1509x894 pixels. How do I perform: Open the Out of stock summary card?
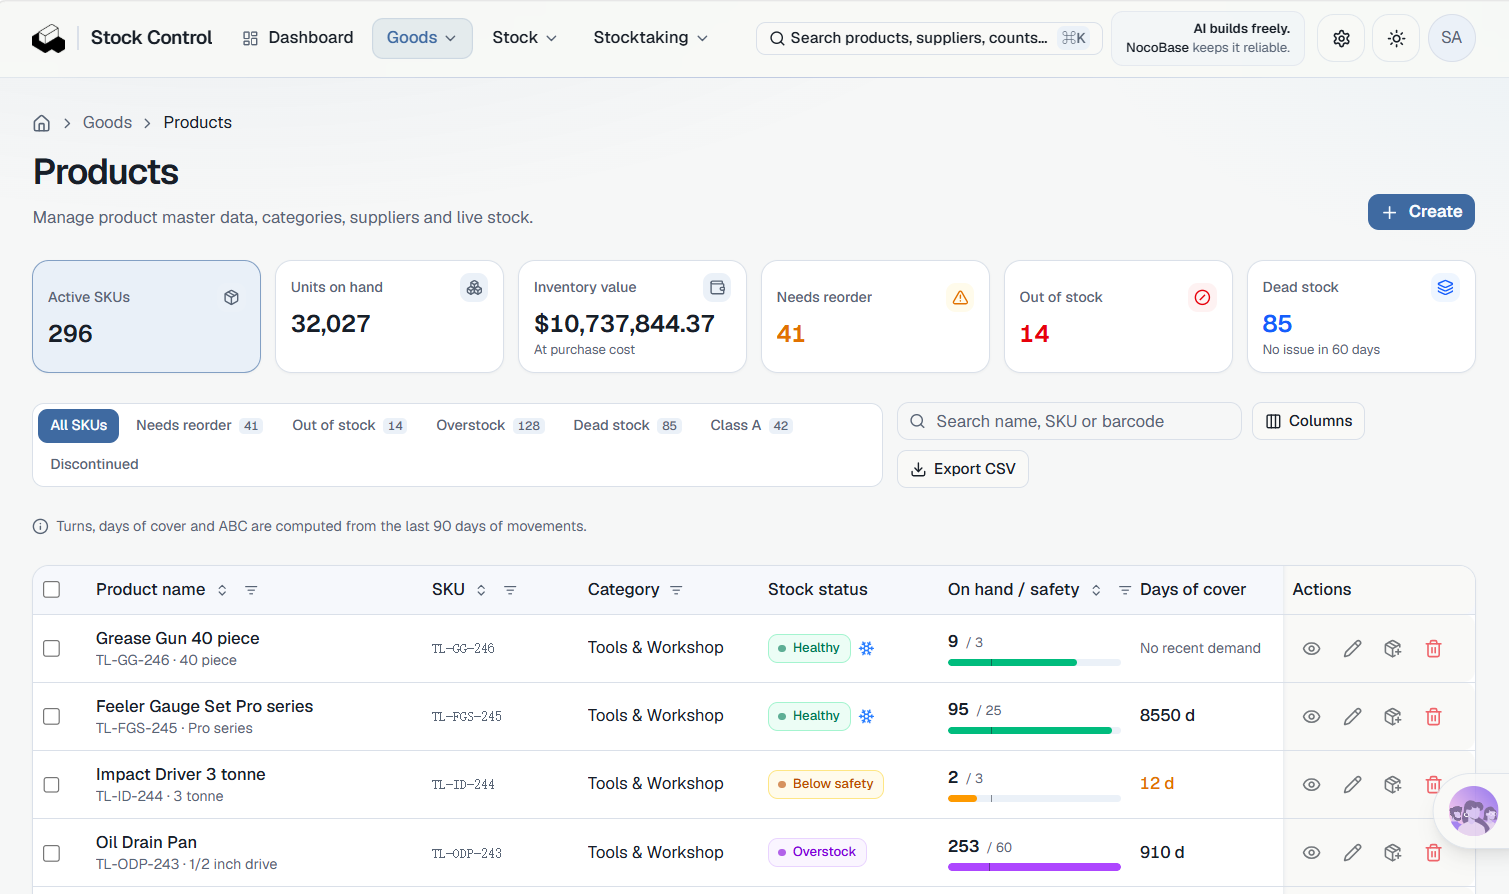point(1118,317)
